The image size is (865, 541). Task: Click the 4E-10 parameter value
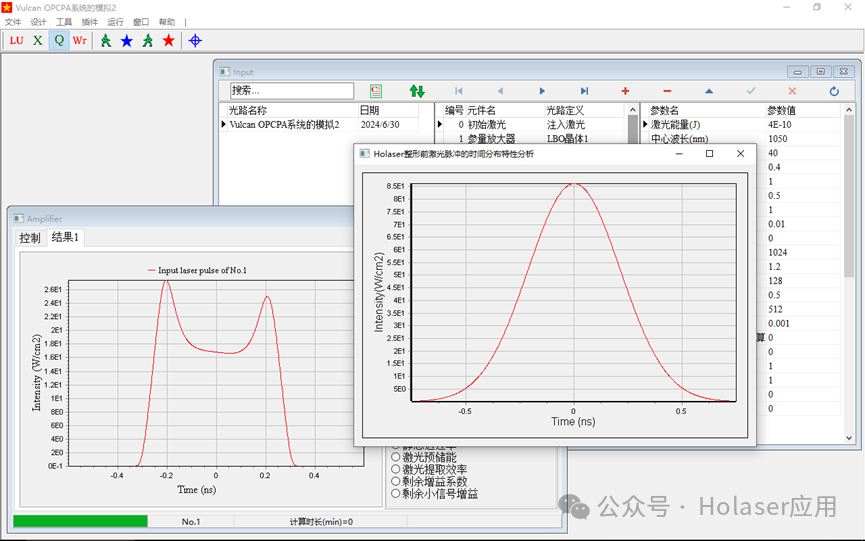pyautogui.click(x=779, y=125)
